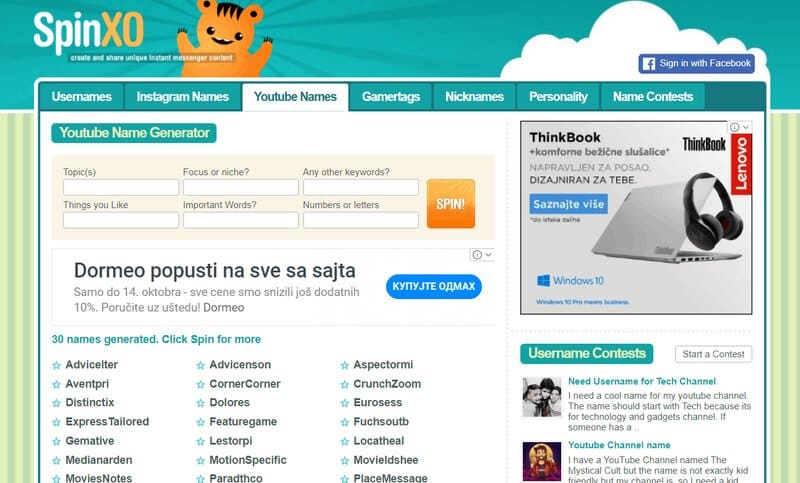
Task: Open the Instagram Names tab
Action: [x=183, y=97]
